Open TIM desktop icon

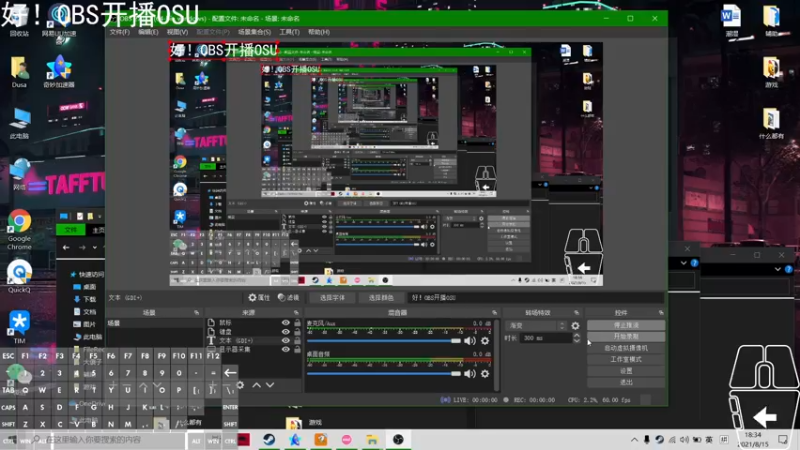[x=19, y=327]
